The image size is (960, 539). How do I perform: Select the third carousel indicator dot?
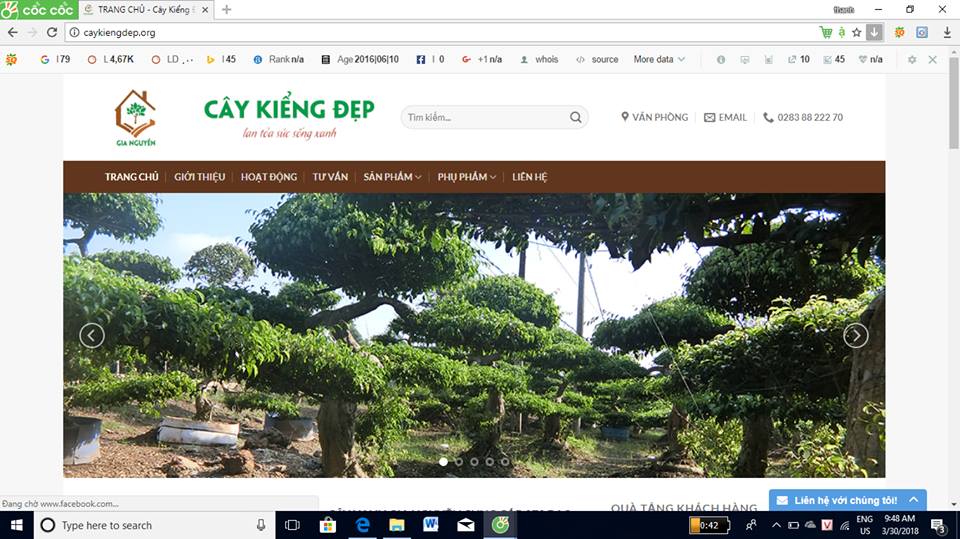(x=474, y=462)
